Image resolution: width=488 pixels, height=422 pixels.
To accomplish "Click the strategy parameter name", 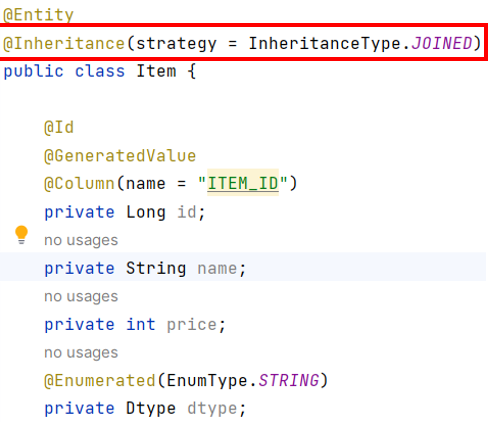I will [x=176, y=44].
